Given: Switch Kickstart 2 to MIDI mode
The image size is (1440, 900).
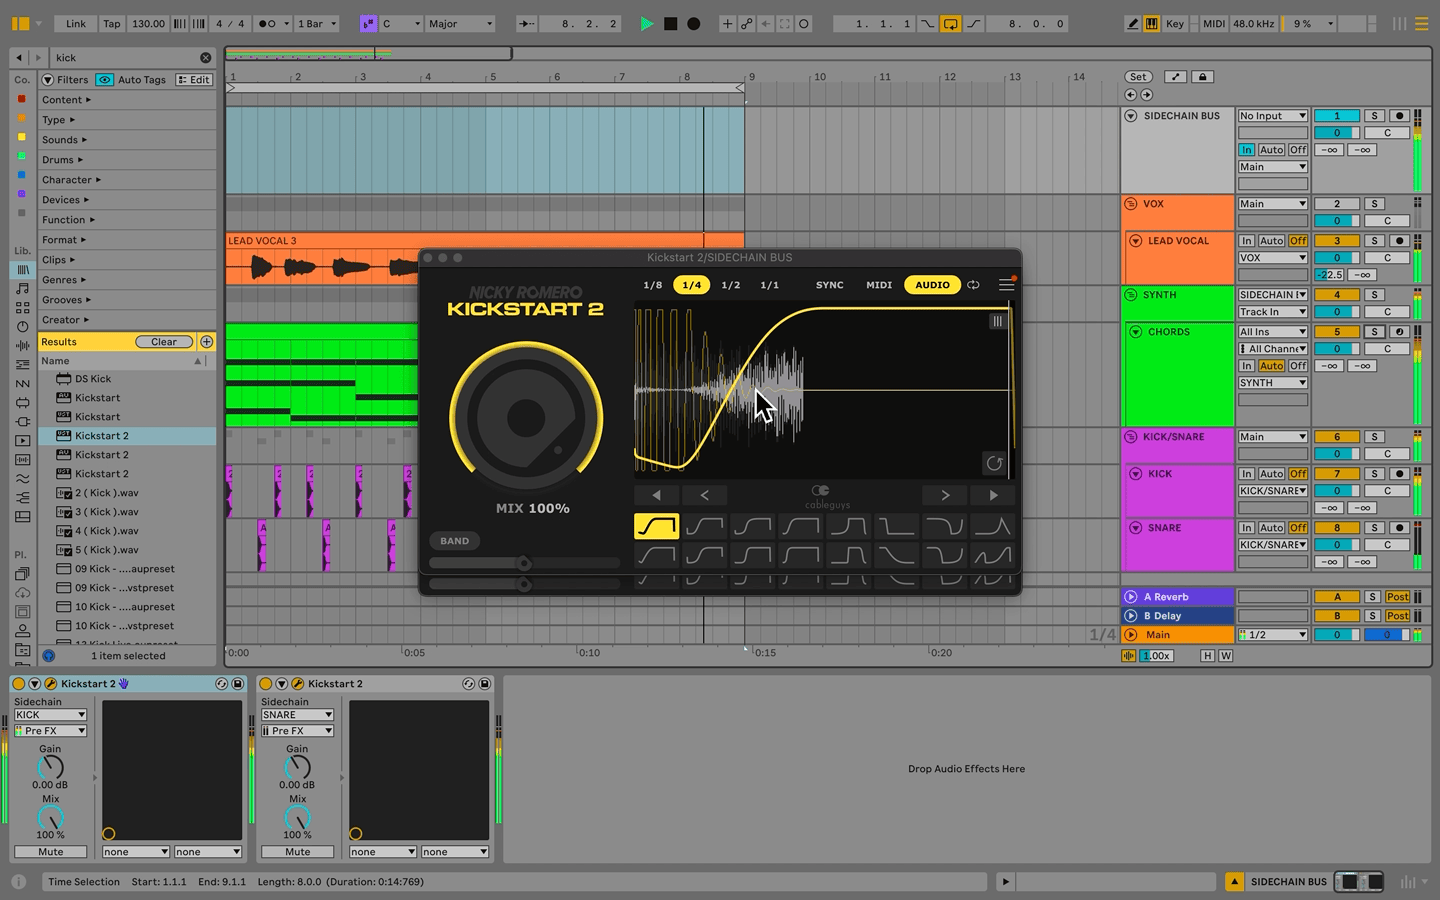Looking at the screenshot, I should click(x=879, y=285).
